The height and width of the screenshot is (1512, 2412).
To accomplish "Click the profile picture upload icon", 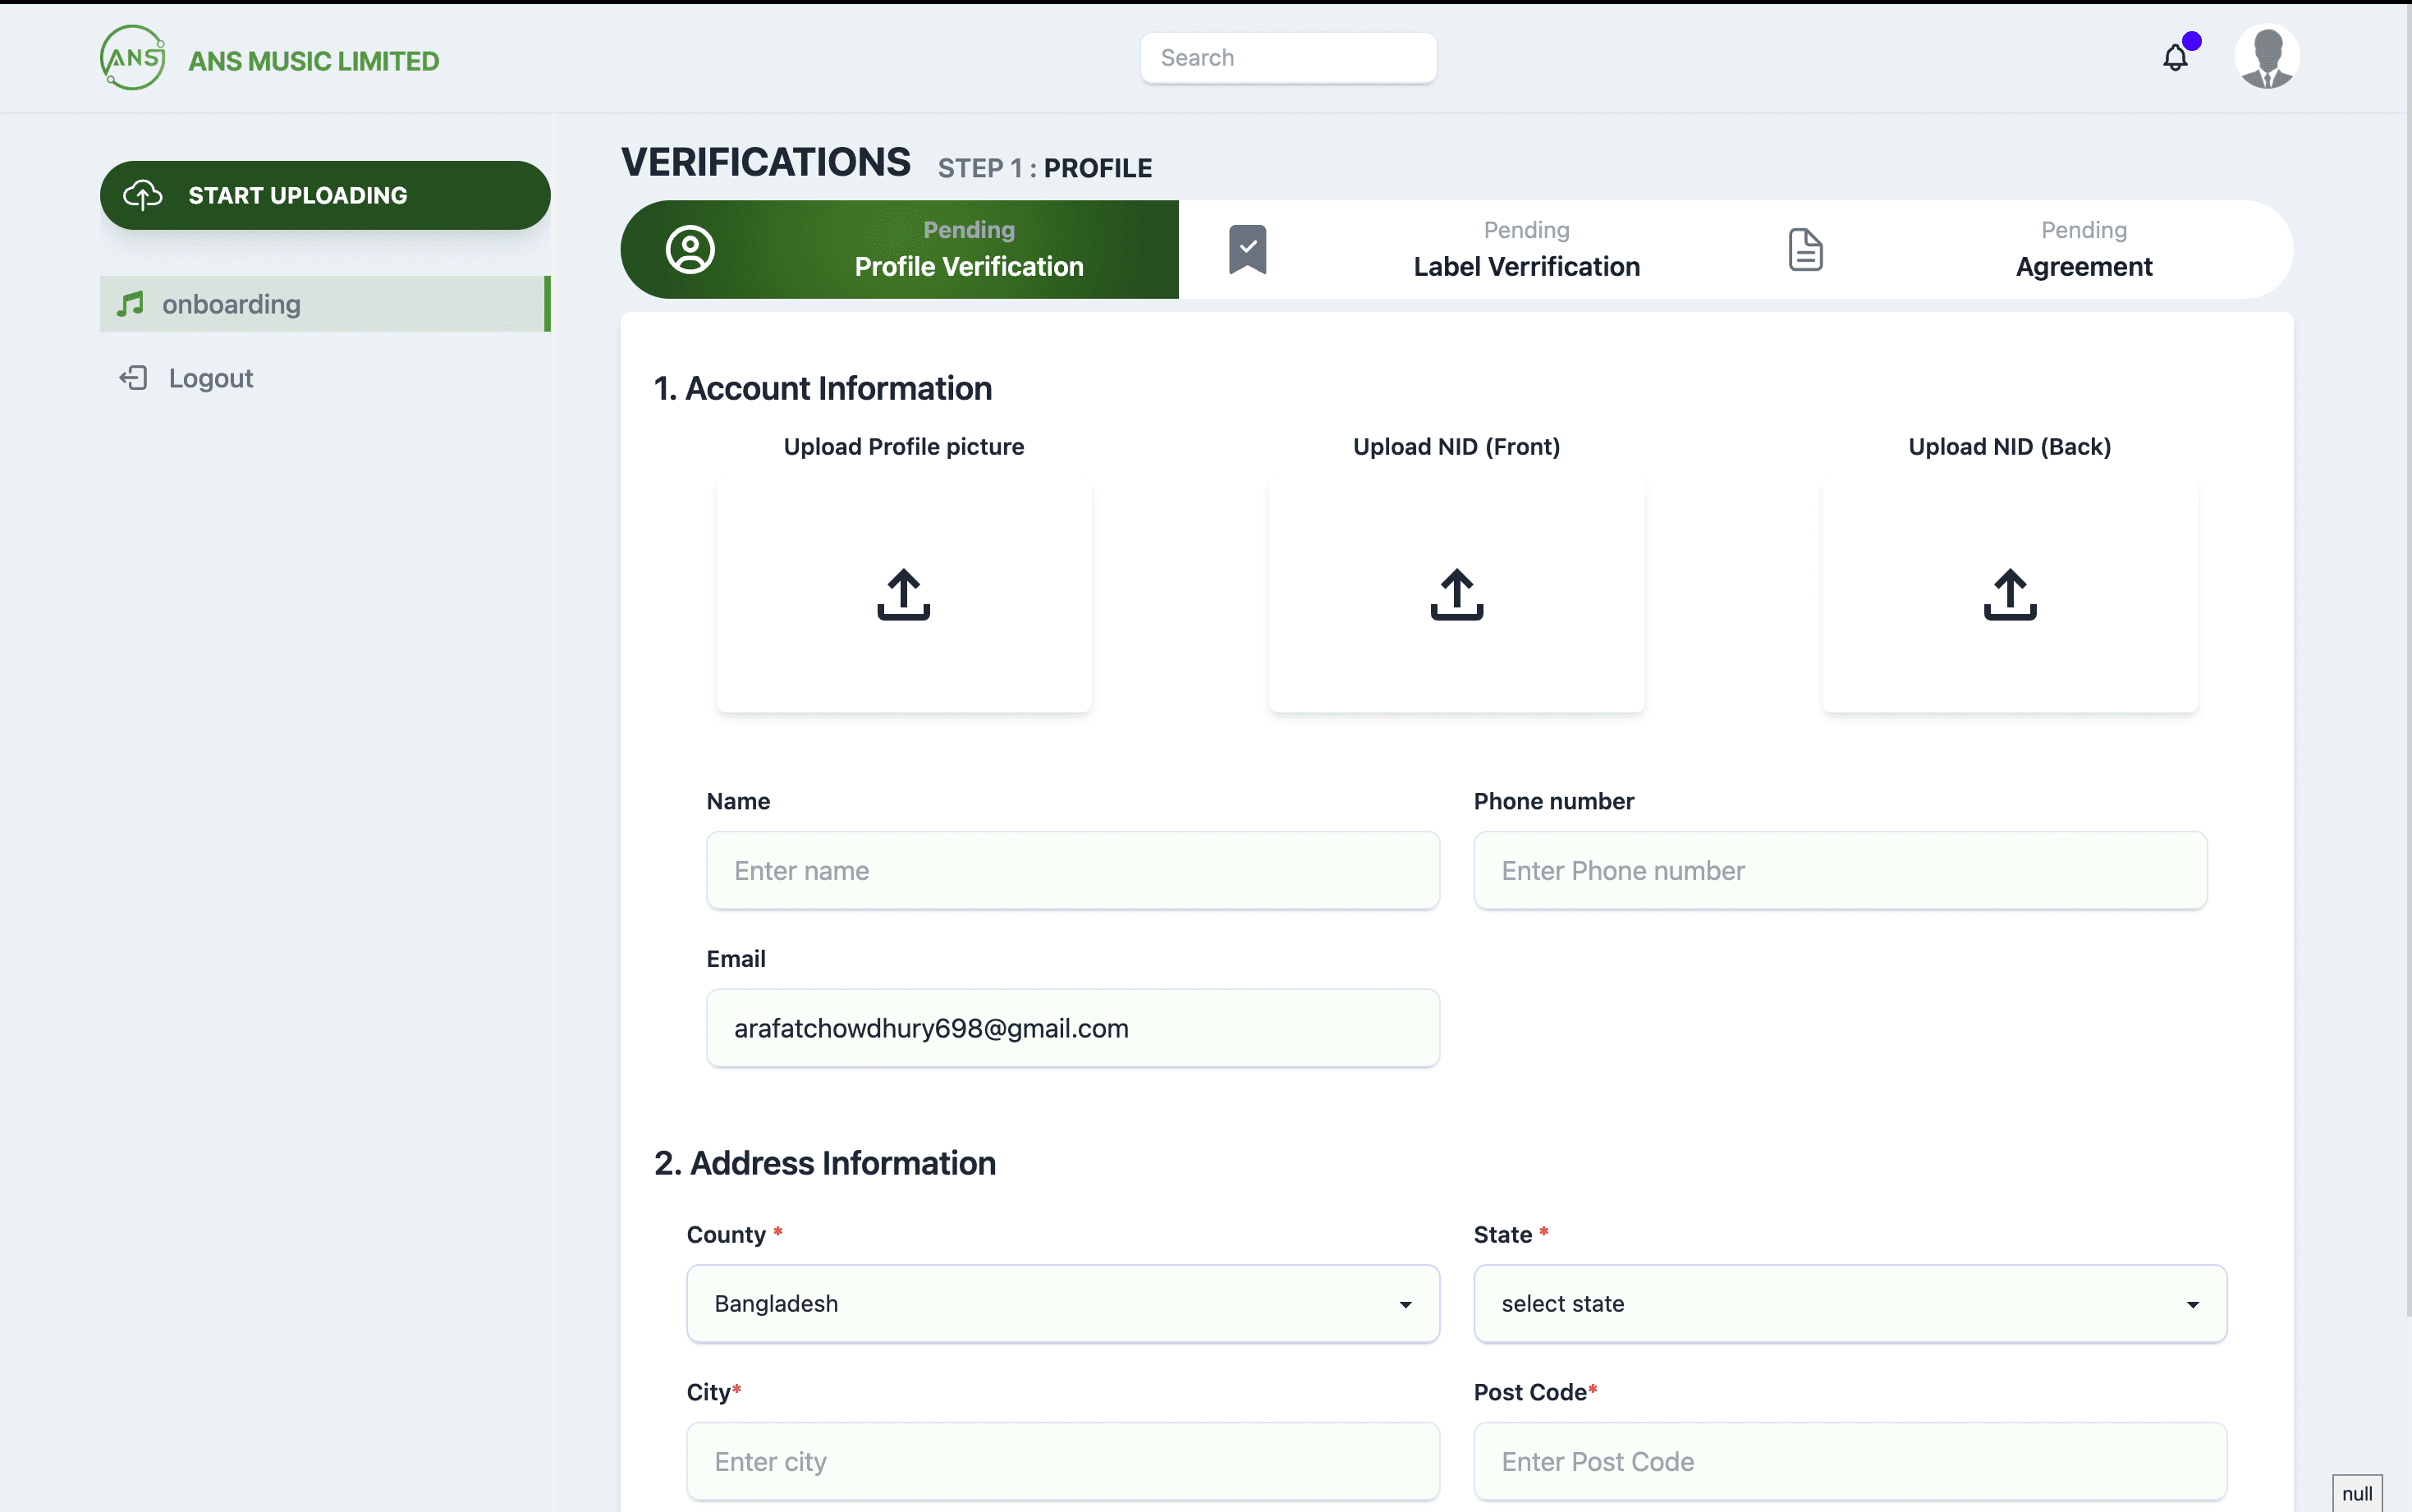I will click(x=903, y=594).
